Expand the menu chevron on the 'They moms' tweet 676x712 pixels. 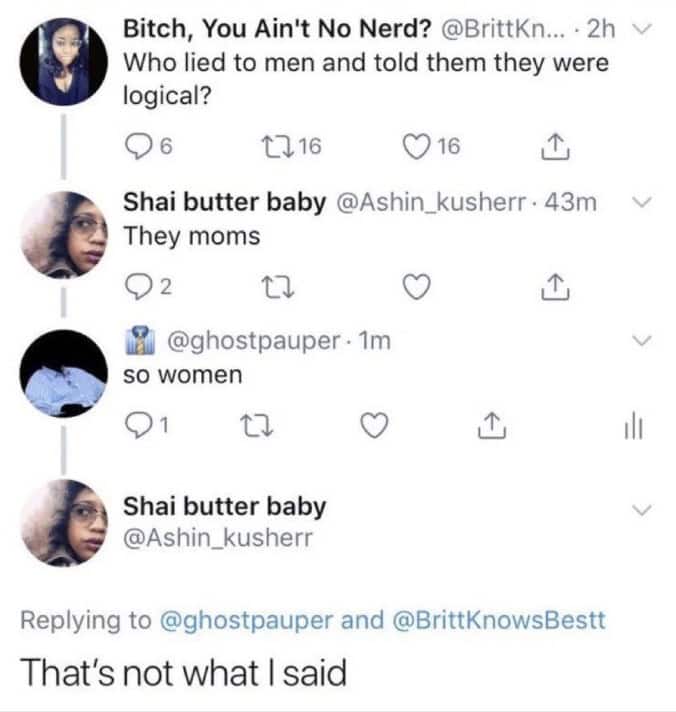[x=642, y=202]
